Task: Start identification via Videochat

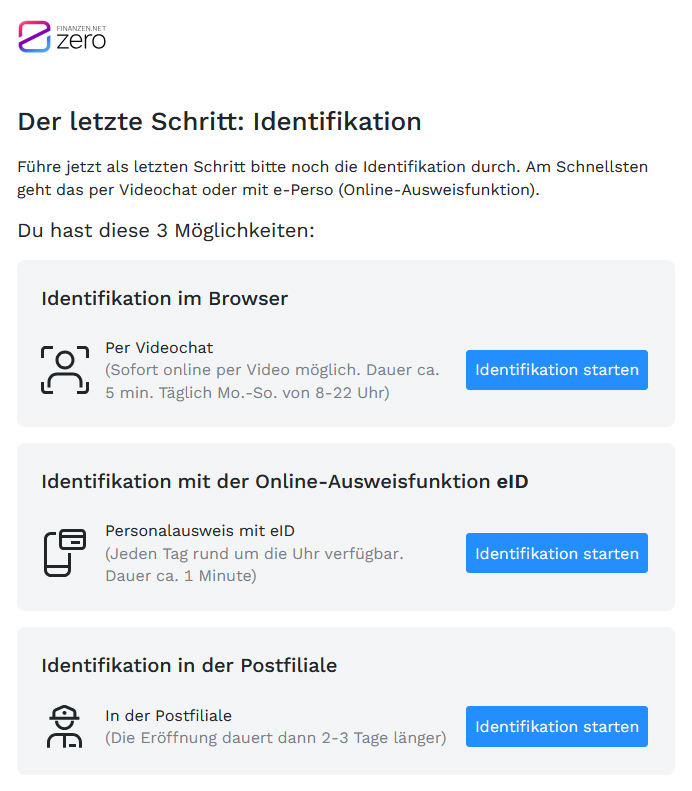Action: (x=556, y=370)
